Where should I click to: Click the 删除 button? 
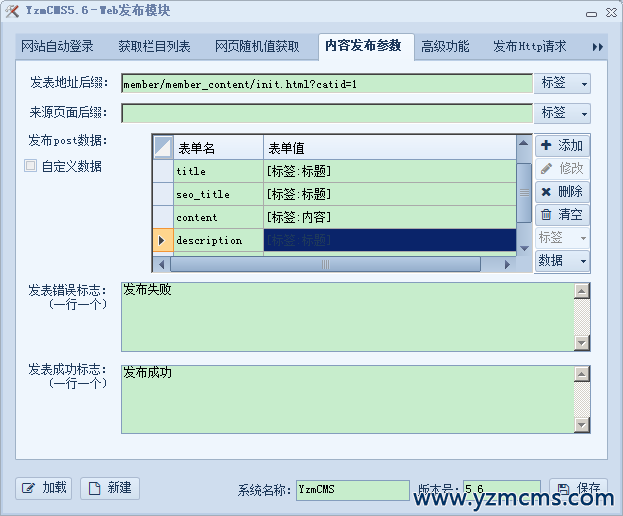[x=562, y=192]
